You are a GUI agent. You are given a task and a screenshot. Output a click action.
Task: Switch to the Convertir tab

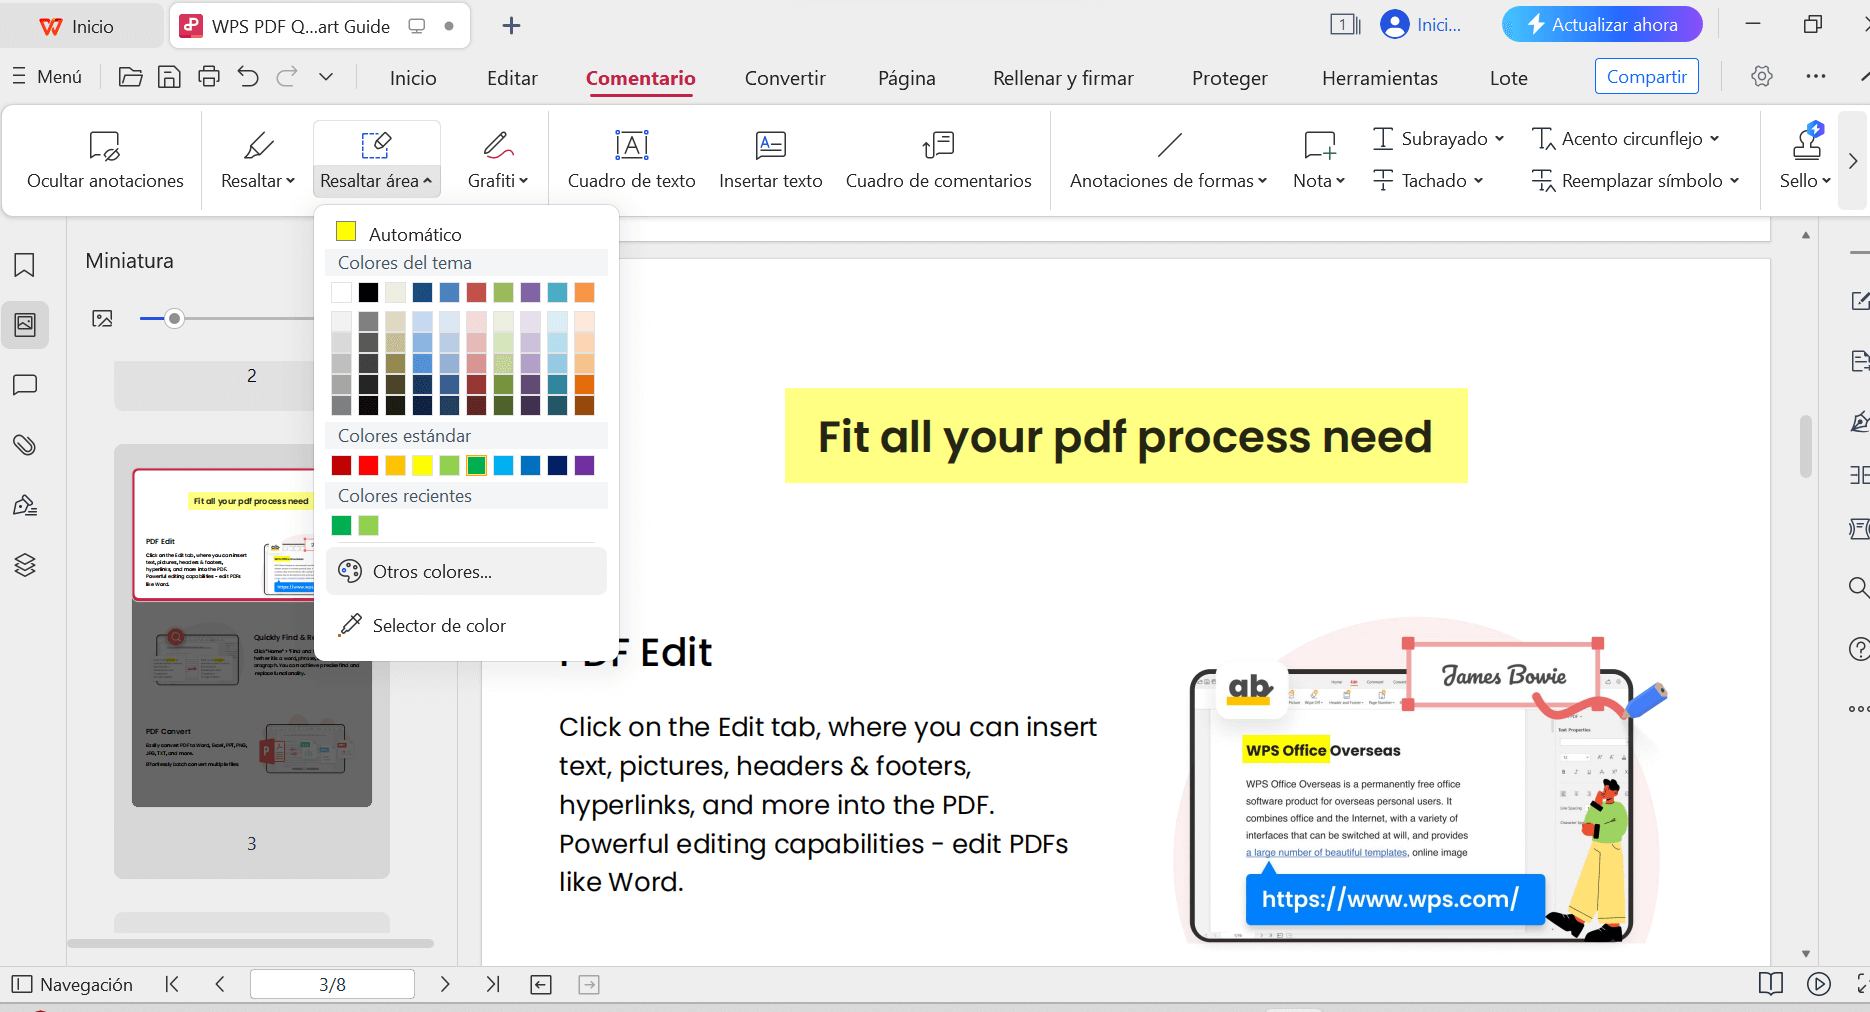pos(785,78)
